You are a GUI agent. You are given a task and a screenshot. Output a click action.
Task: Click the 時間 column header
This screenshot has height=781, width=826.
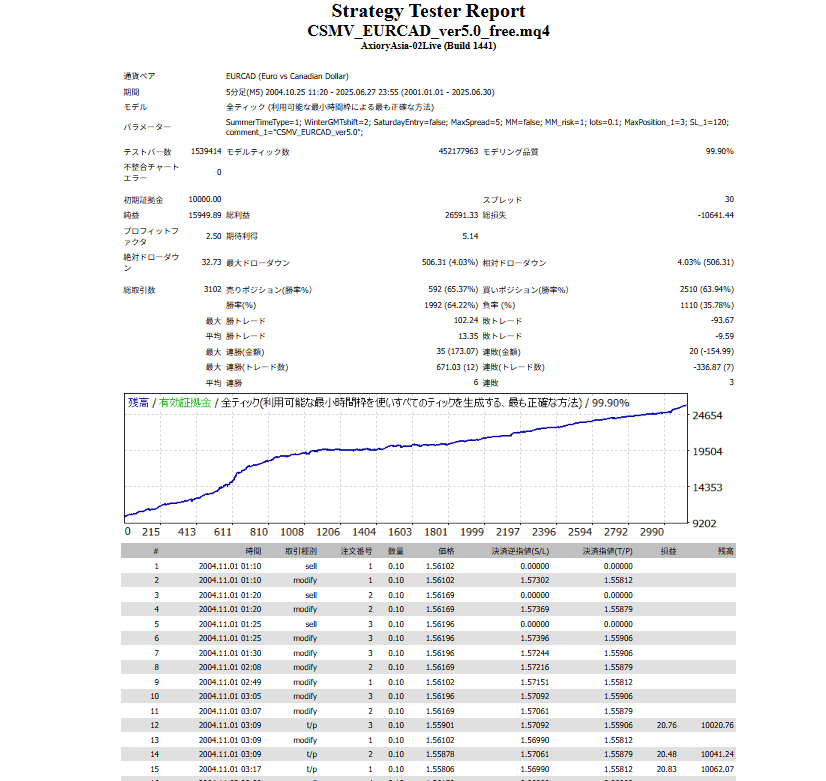[x=253, y=550]
